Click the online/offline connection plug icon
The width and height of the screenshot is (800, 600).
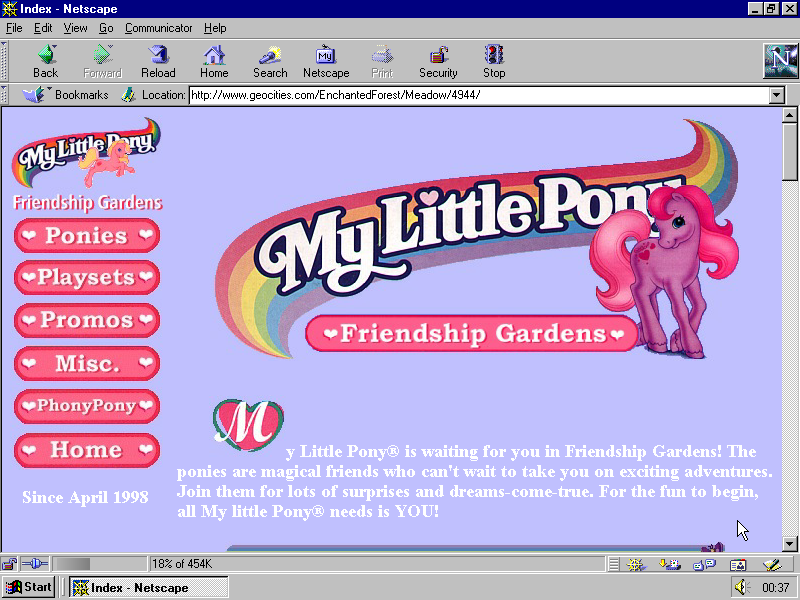coord(35,564)
